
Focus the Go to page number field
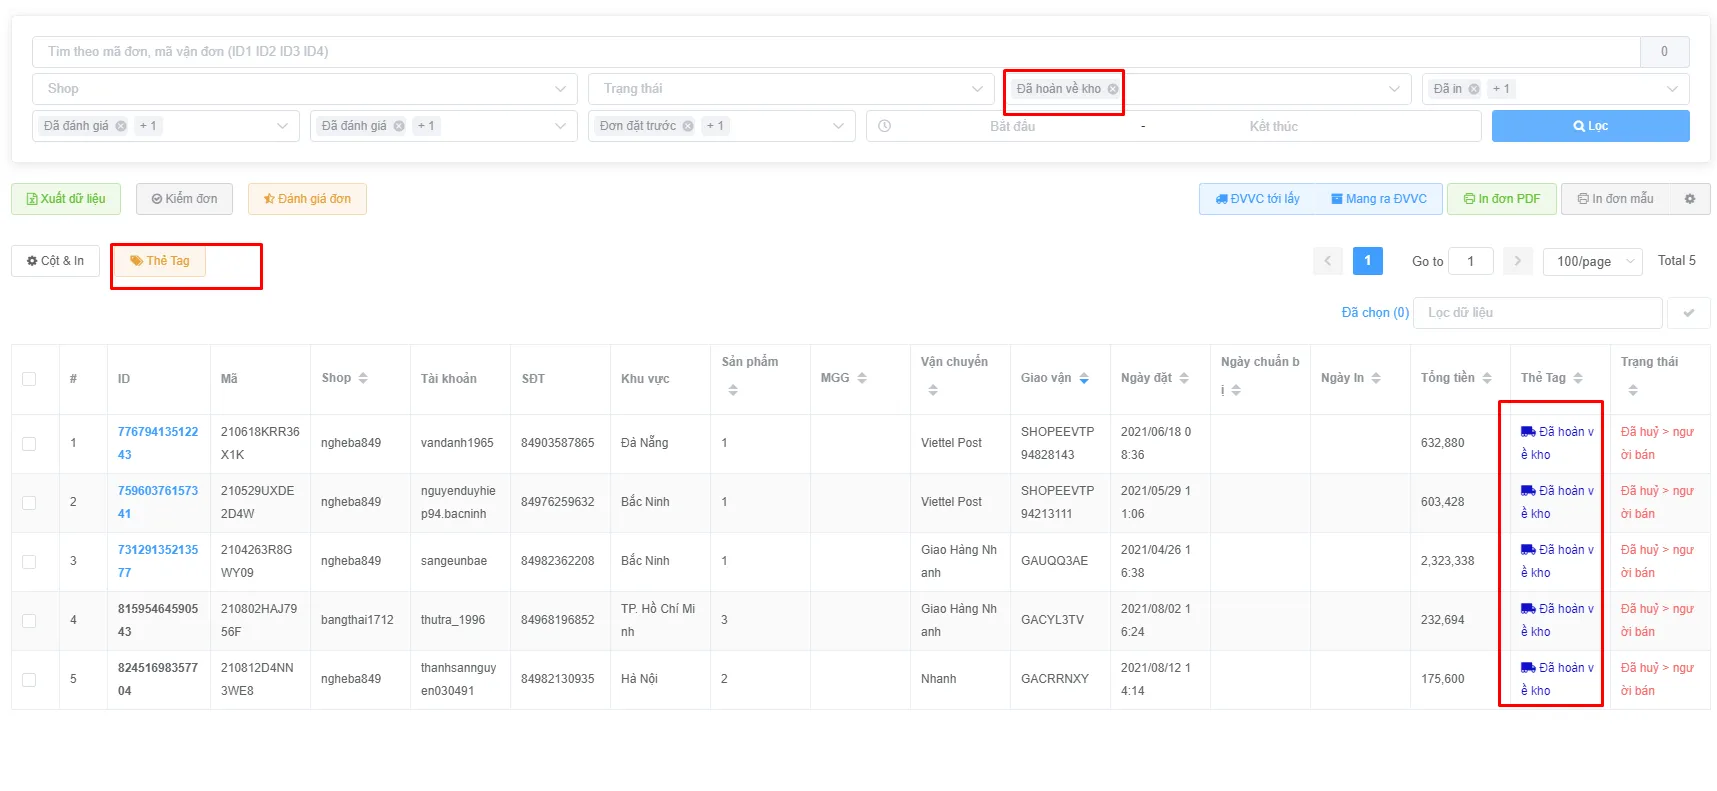click(x=1470, y=261)
